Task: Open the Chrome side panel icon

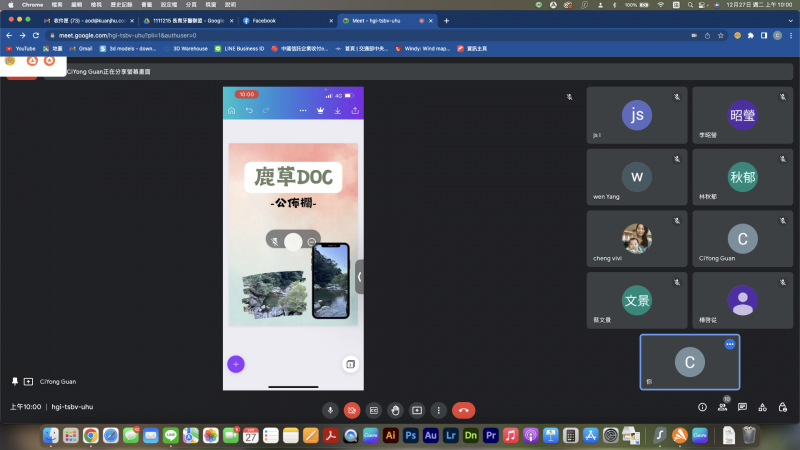Action: point(764,35)
